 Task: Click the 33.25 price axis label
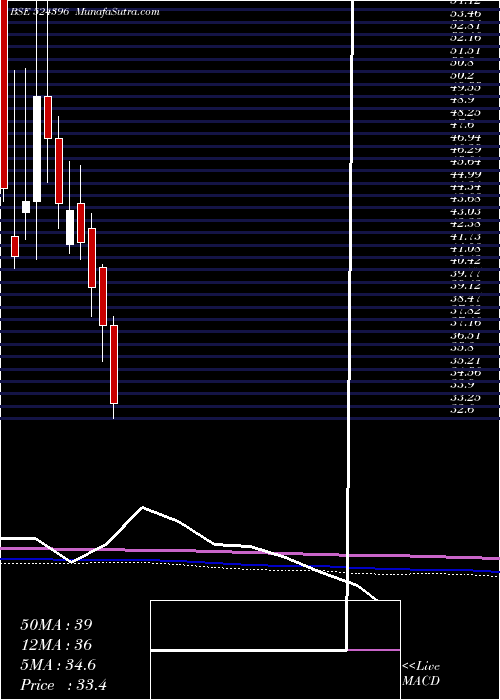[x=465, y=396]
